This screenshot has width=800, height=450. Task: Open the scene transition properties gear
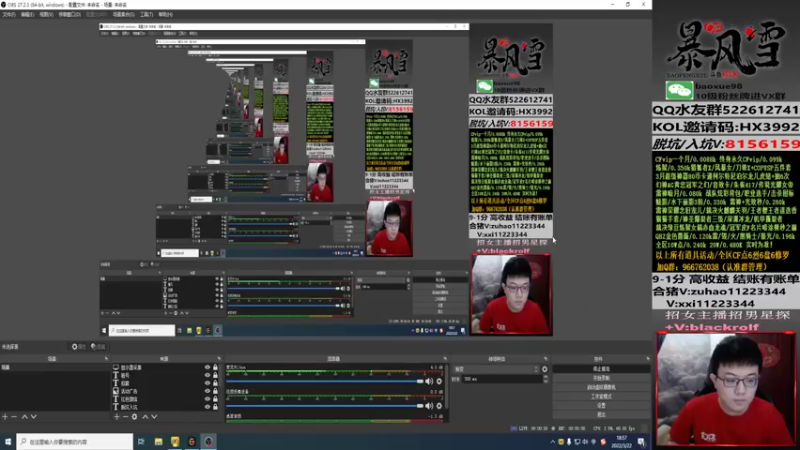tap(545, 369)
